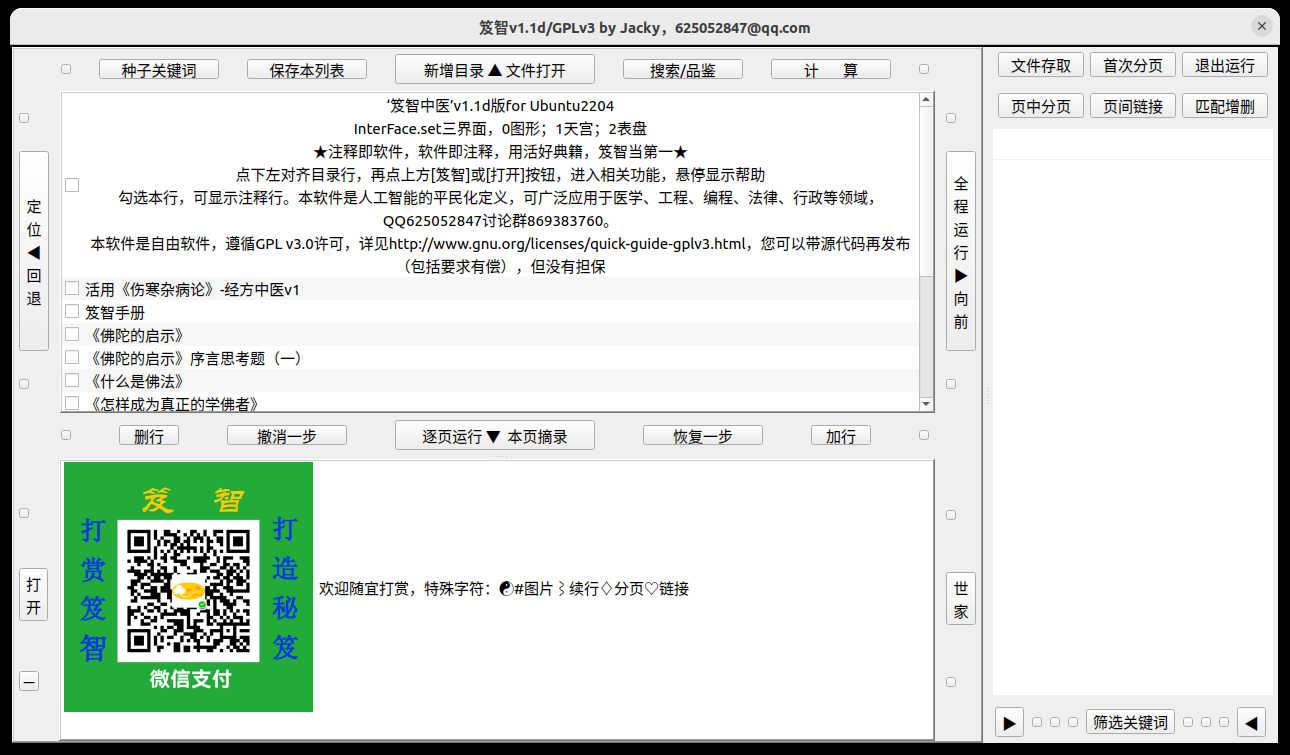Tick the checkbox beside 《什么是佛法》

[x=72, y=380]
